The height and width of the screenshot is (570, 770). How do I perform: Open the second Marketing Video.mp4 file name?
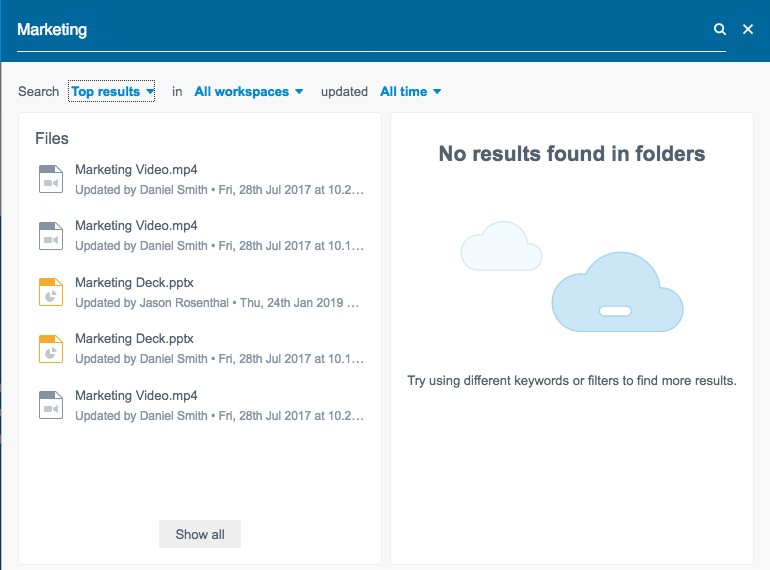(136, 225)
